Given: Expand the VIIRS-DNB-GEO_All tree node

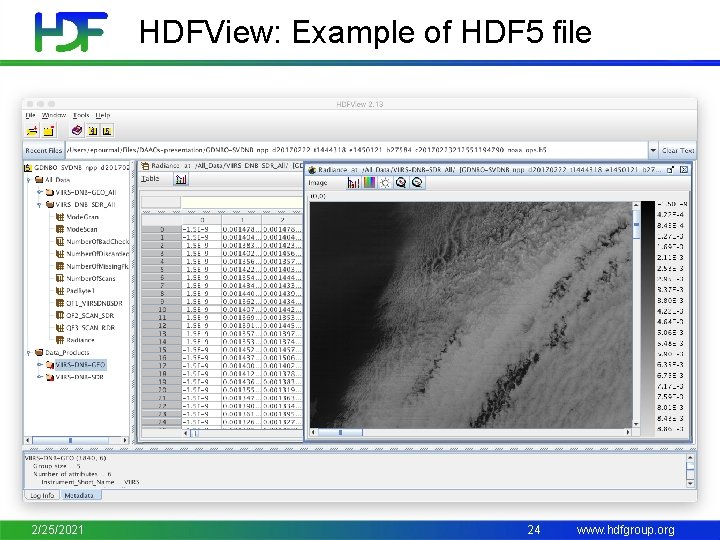Looking at the screenshot, I should coord(39,192).
